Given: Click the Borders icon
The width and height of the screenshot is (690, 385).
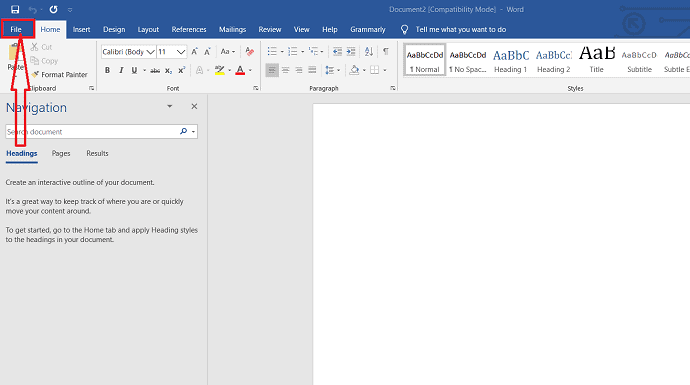Looking at the screenshot, I should 374,70.
